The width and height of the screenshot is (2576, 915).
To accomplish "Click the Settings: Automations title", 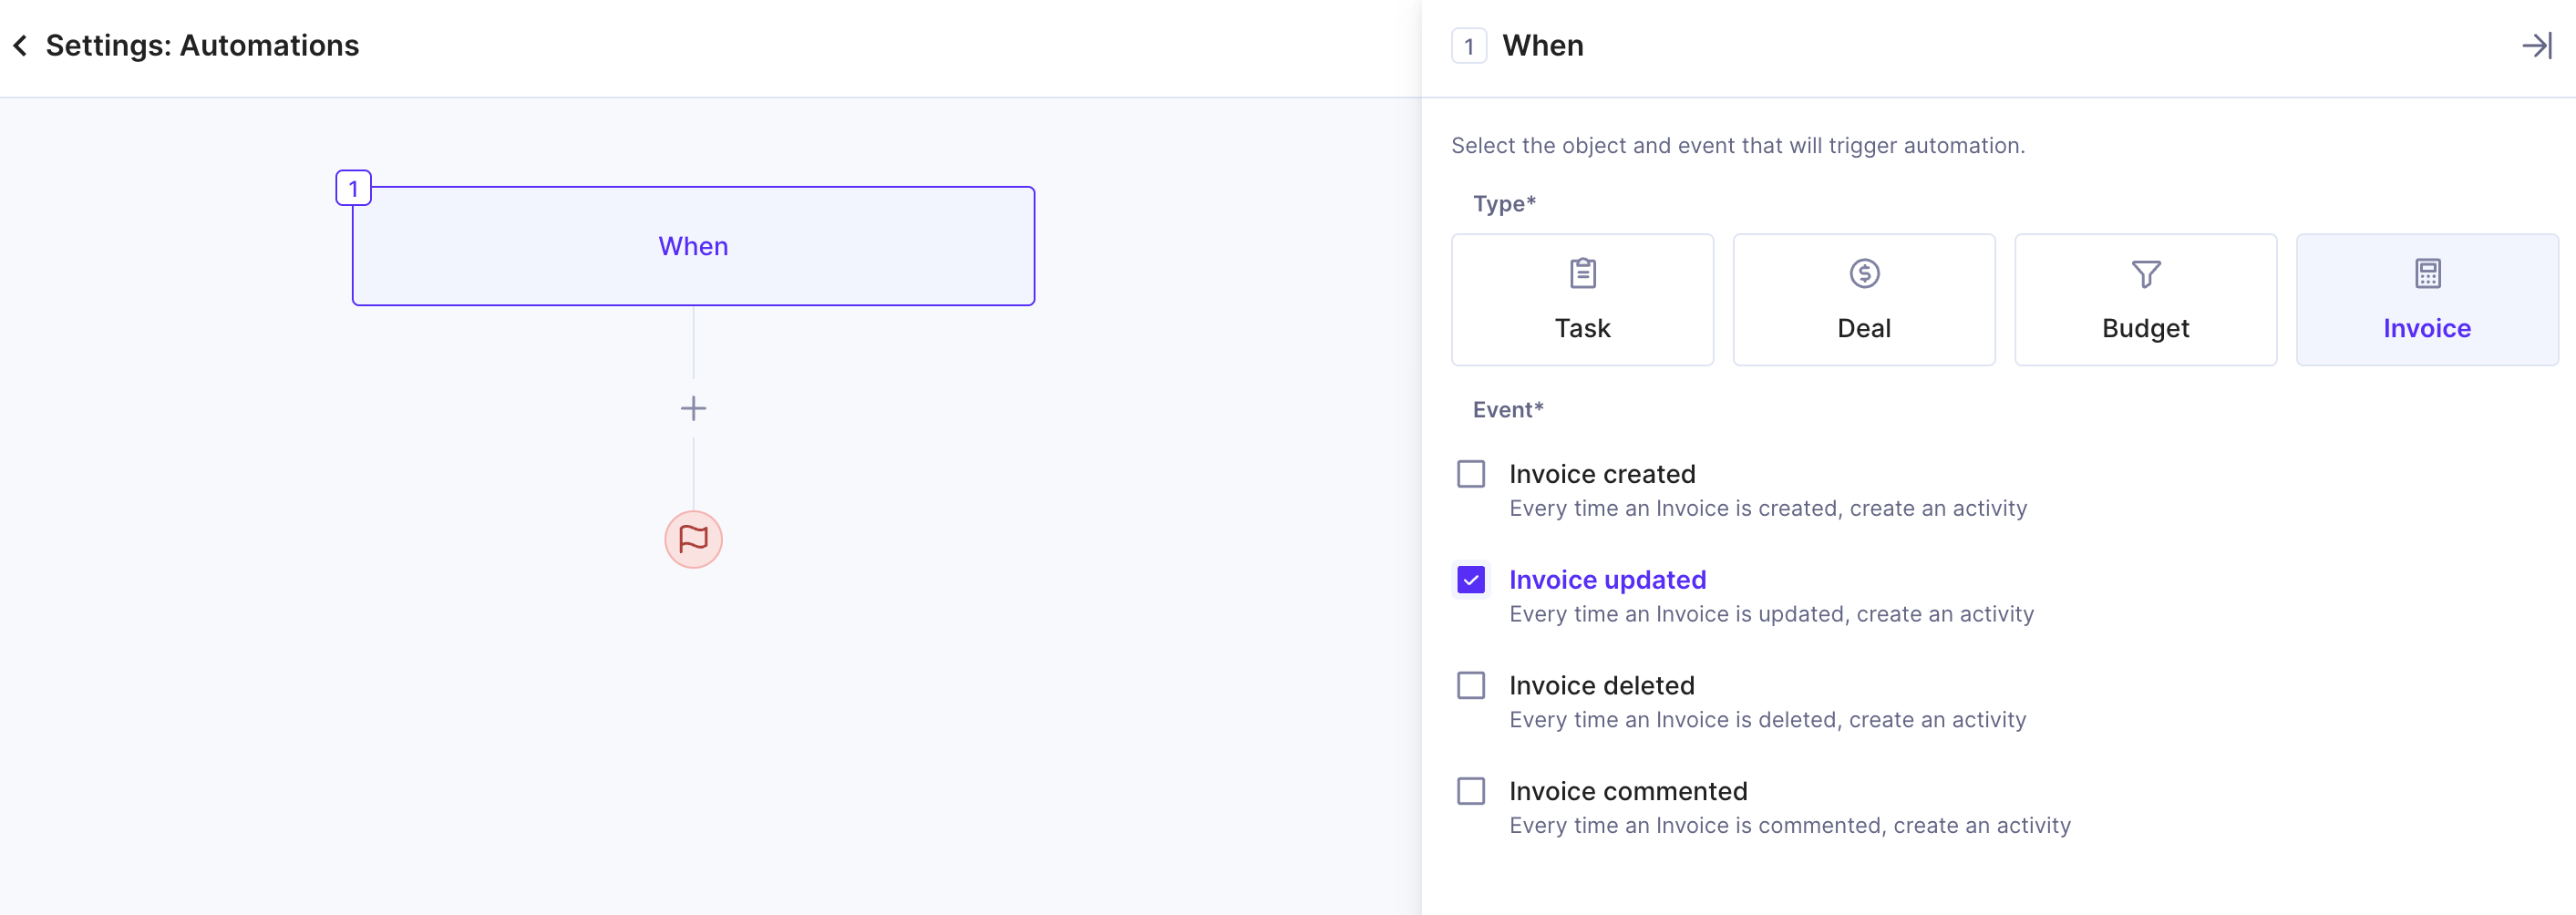I will 202,46.
